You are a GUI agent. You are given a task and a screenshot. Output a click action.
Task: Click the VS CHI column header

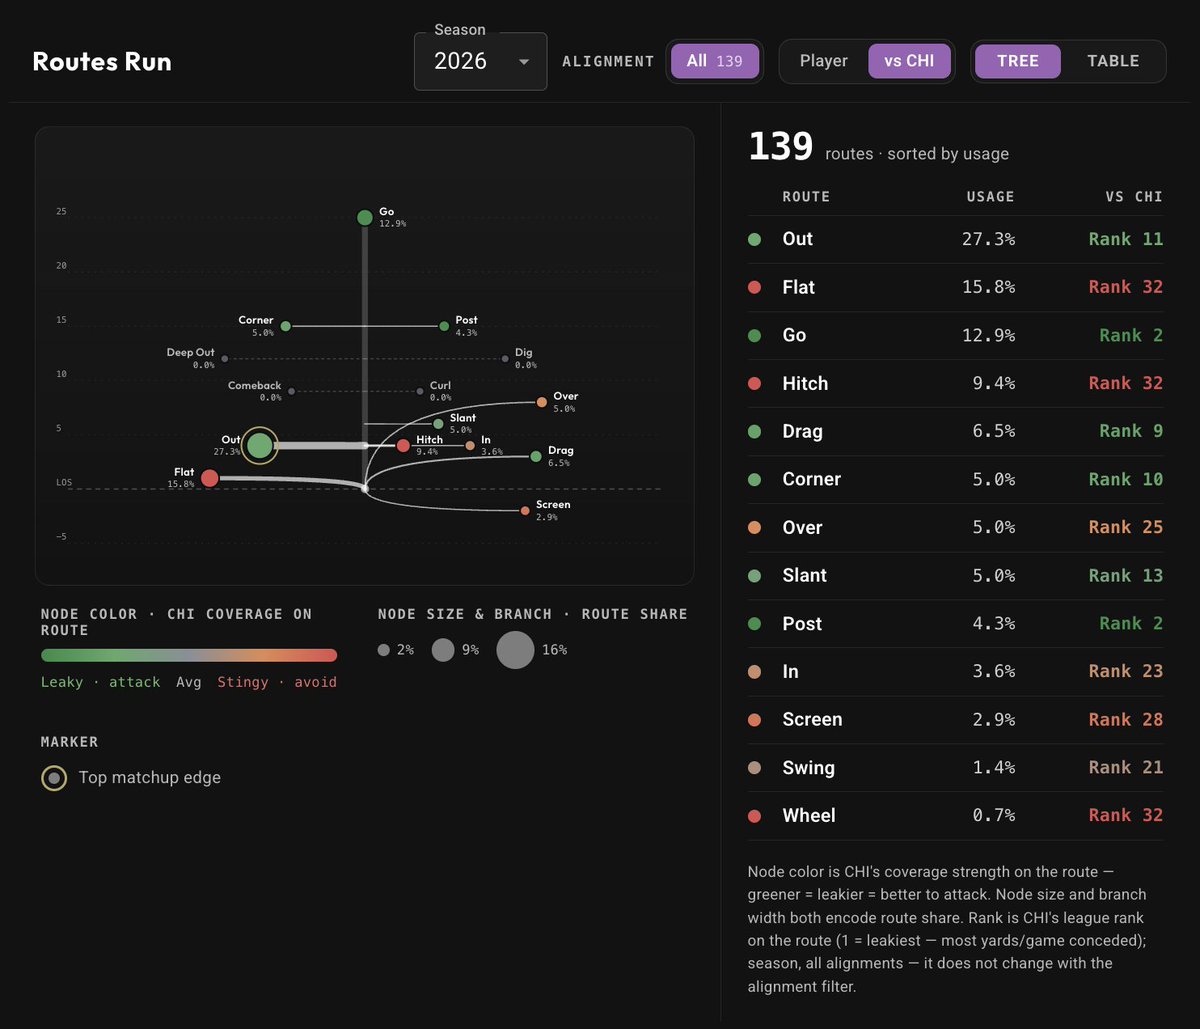tap(1134, 197)
